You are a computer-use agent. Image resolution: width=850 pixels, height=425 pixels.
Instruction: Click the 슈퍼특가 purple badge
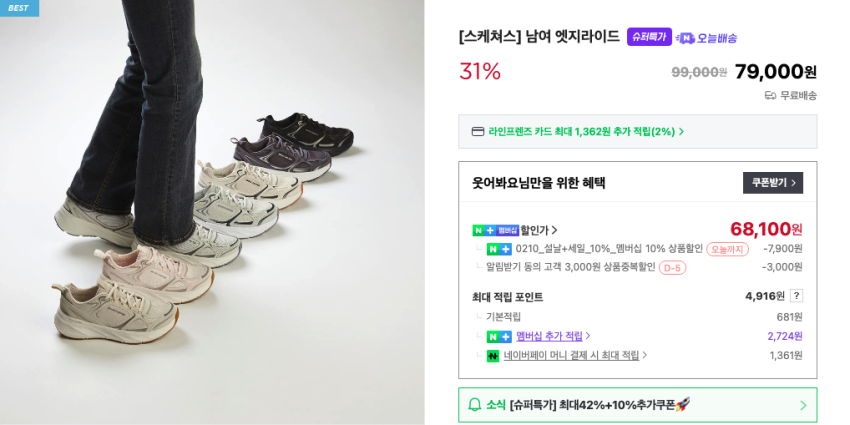point(649,37)
